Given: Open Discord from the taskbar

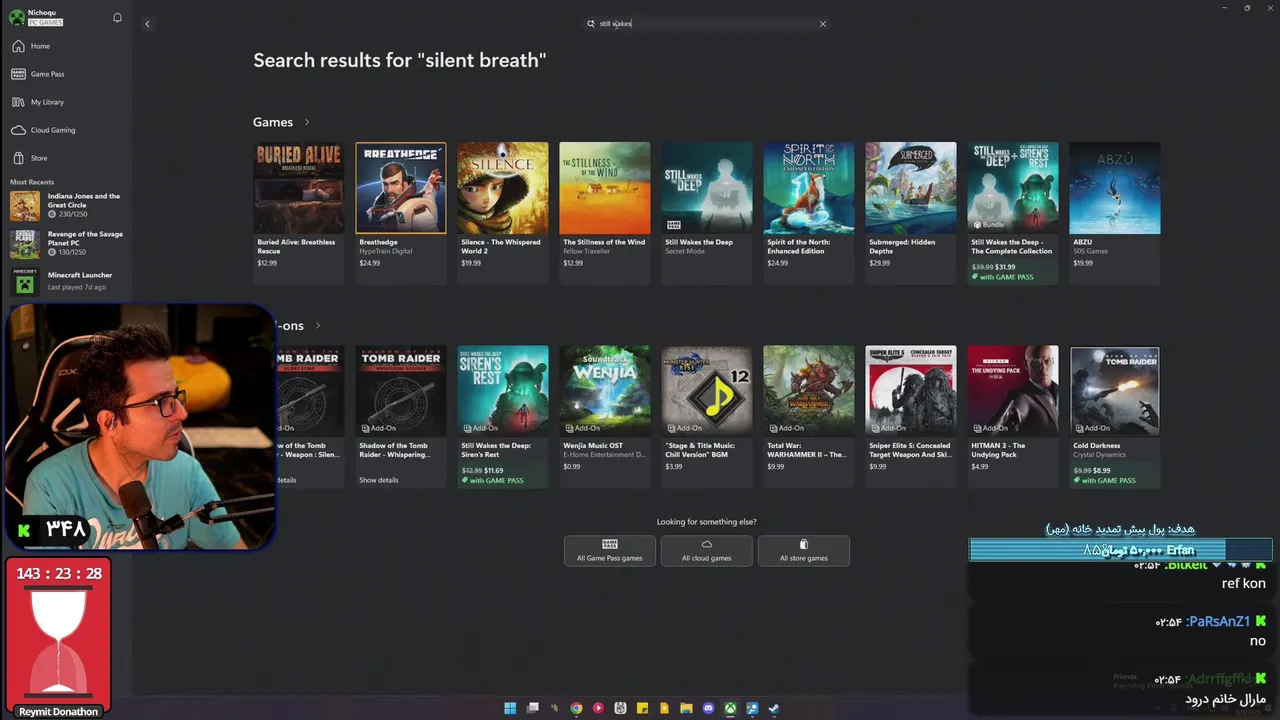Looking at the screenshot, I should pos(709,708).
